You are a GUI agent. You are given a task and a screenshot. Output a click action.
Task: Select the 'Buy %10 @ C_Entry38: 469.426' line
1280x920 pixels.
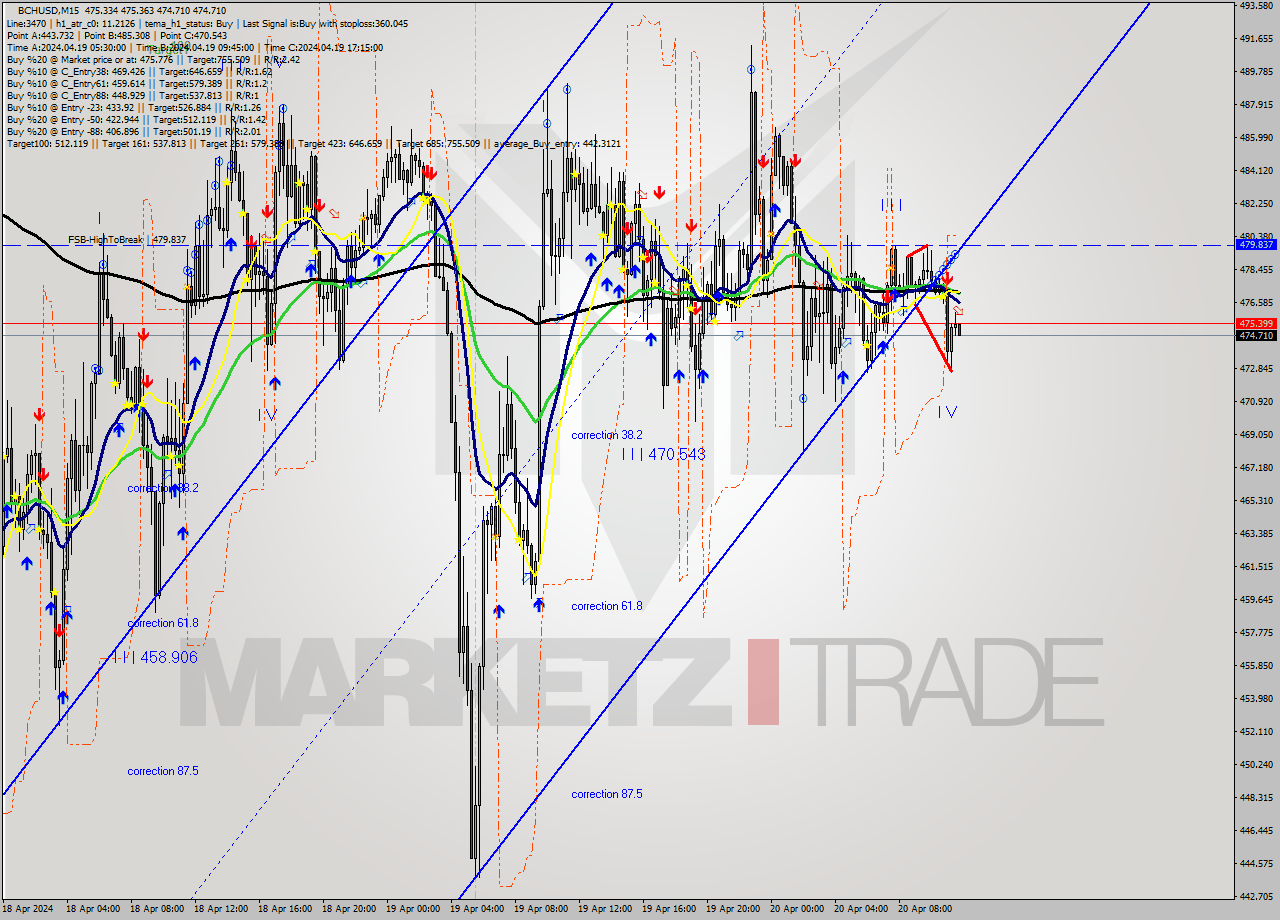[x=75, y=72]
